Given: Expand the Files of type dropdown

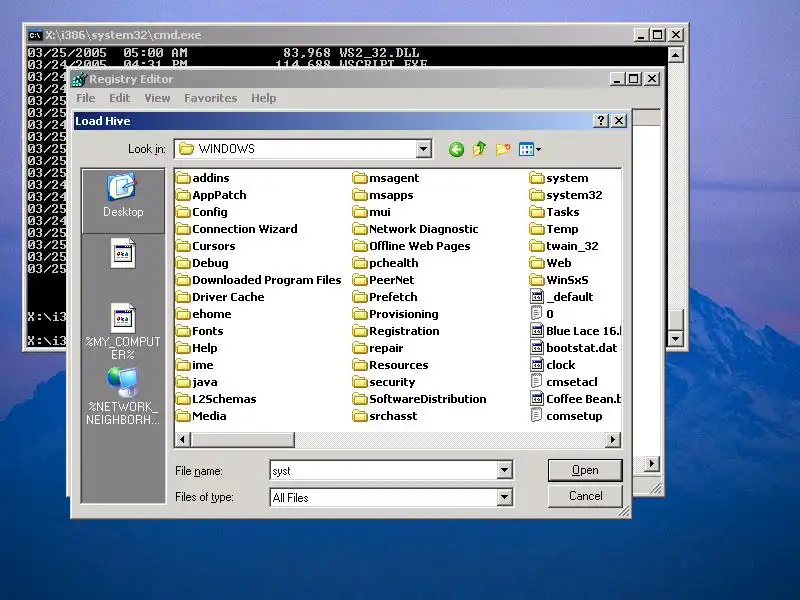Looking at the screenshot, I should pos(504,496).
